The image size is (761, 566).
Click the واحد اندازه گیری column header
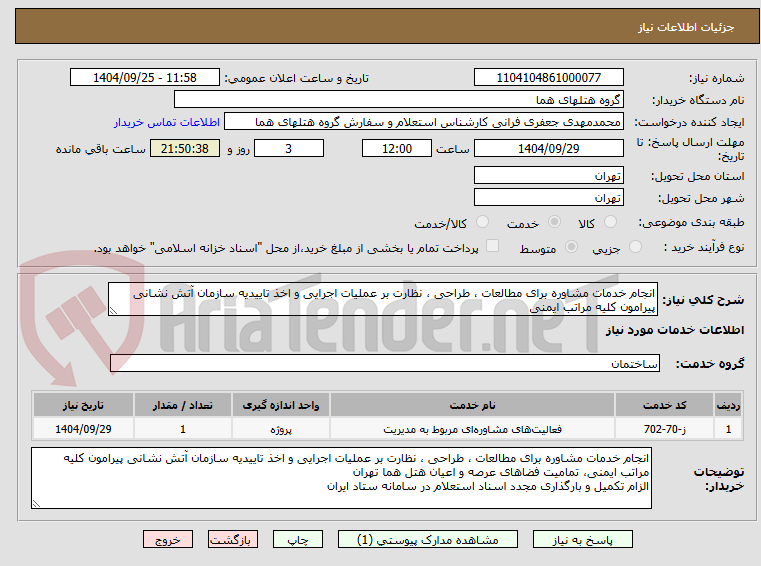pyautogui.click(x=281, y=405)
